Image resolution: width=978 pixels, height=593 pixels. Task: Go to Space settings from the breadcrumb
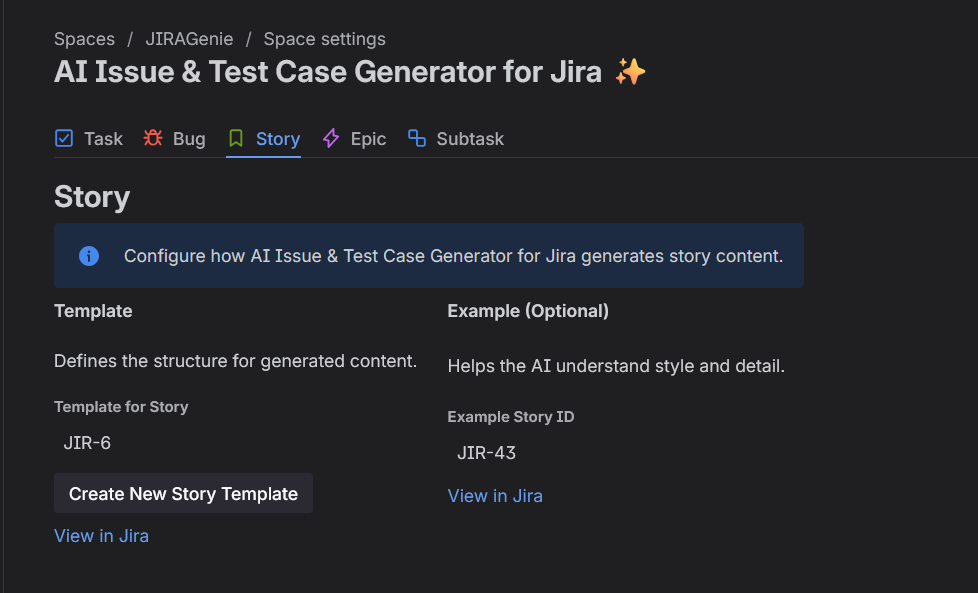click(x=324, y=38)
